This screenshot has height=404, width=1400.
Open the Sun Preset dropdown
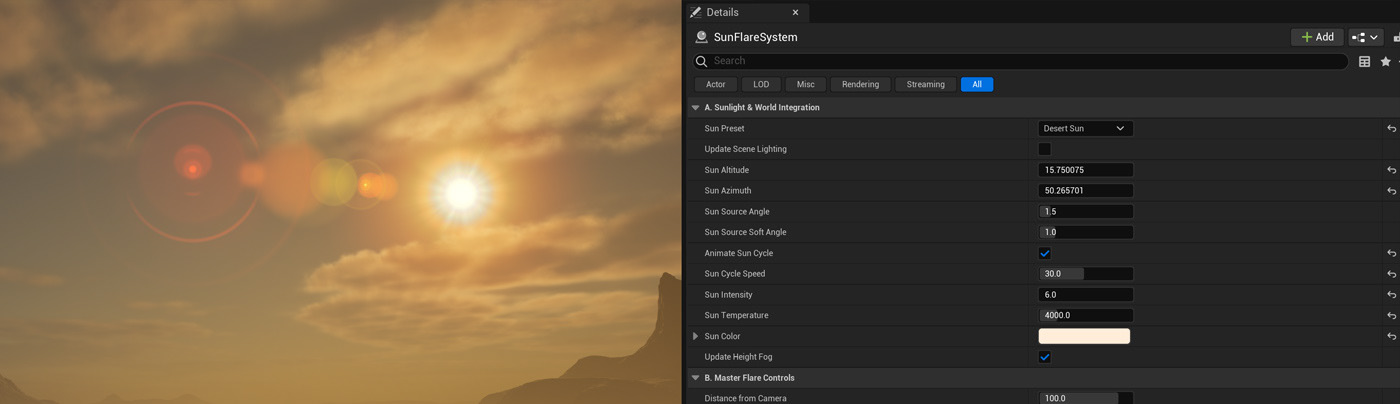(x=1085, y=129)
